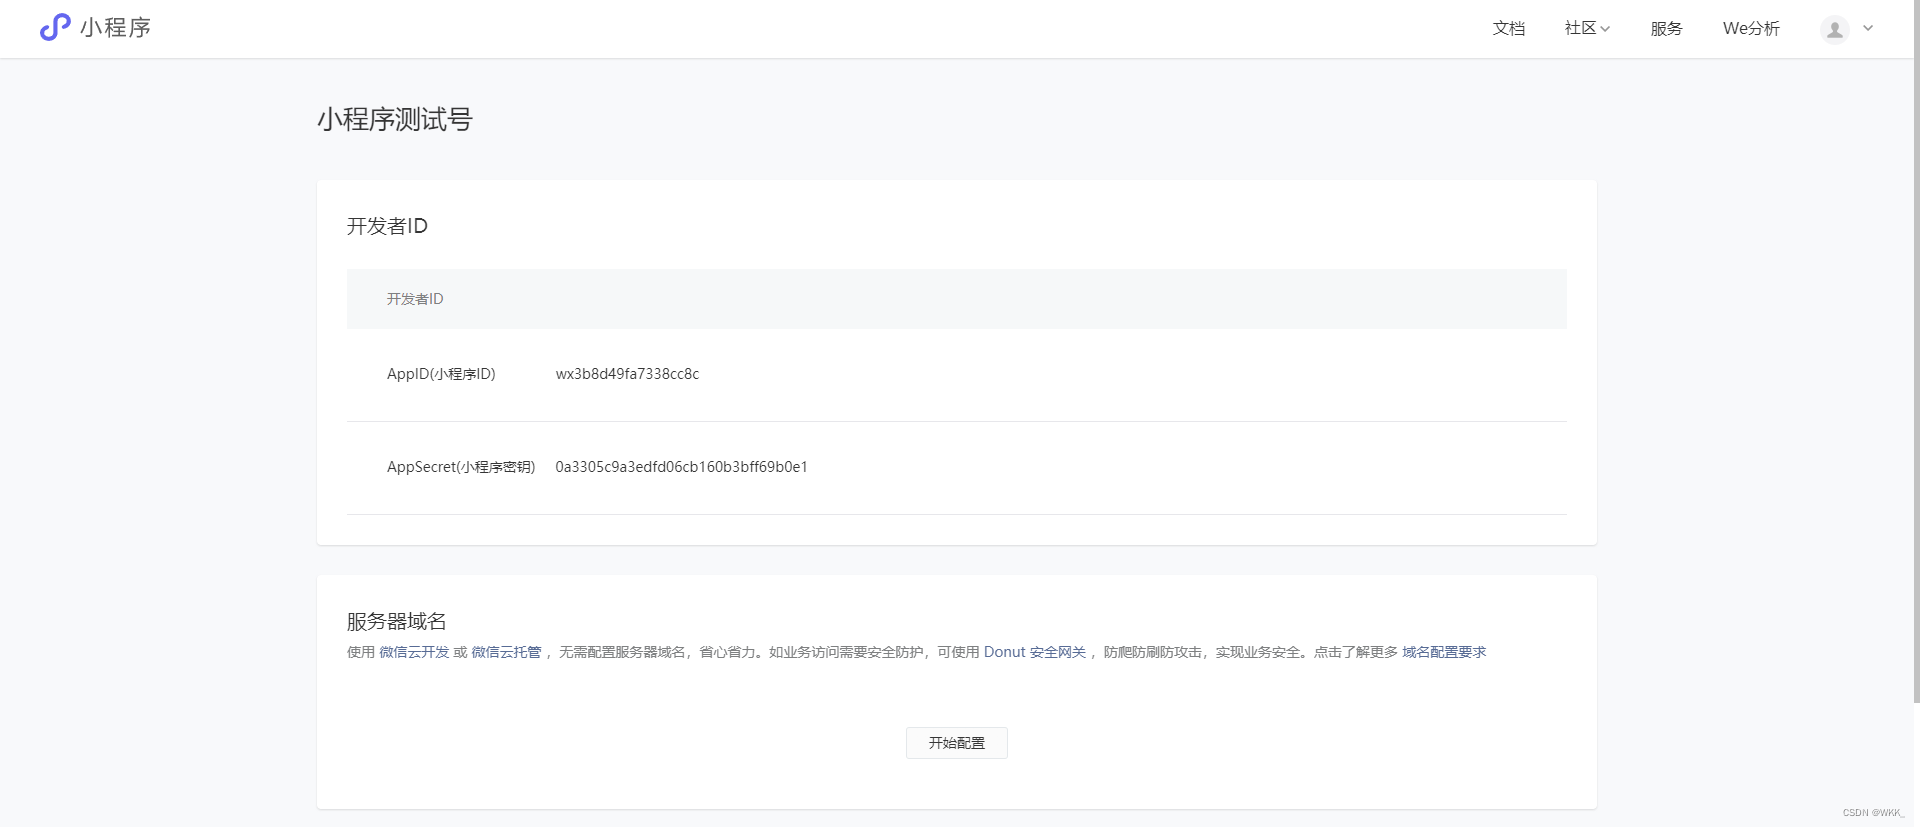Follow the Donut 安全网关 link
1920x827 pixels.
click(x=1035, y=652)
